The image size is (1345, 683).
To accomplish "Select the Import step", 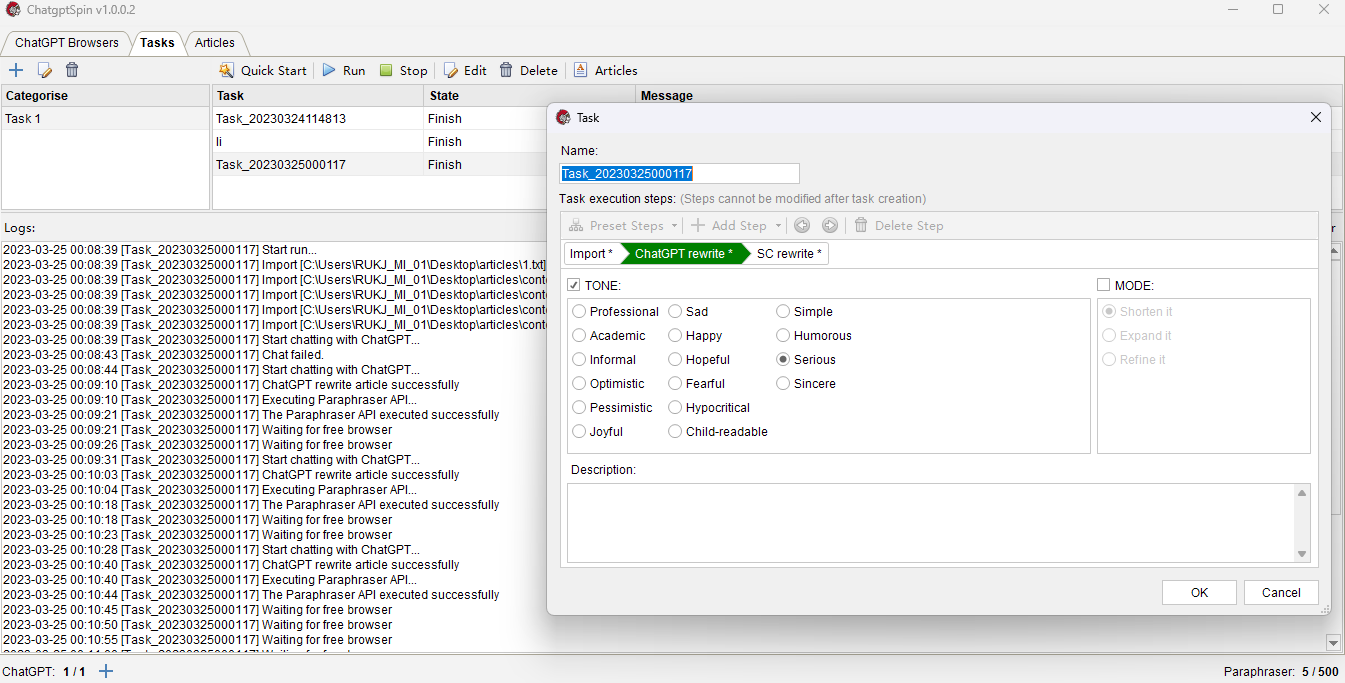I will tap(591, 254).
